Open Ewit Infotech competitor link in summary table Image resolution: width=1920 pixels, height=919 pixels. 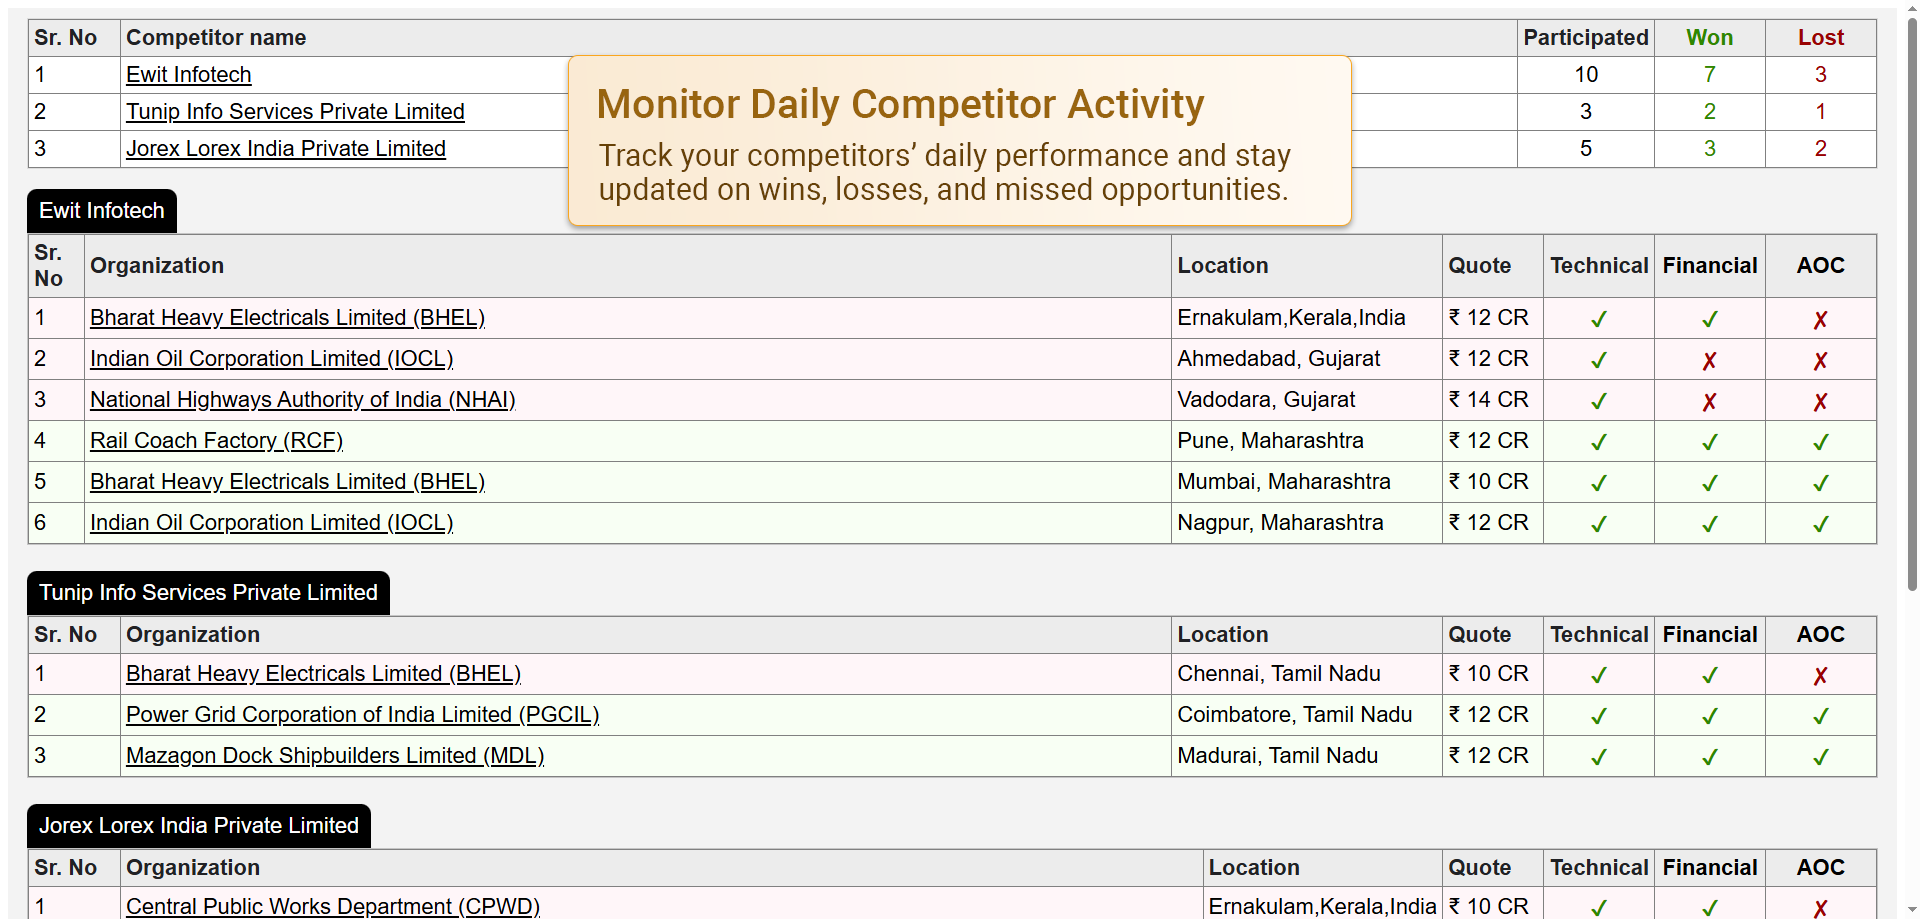[x=188, y=75]
